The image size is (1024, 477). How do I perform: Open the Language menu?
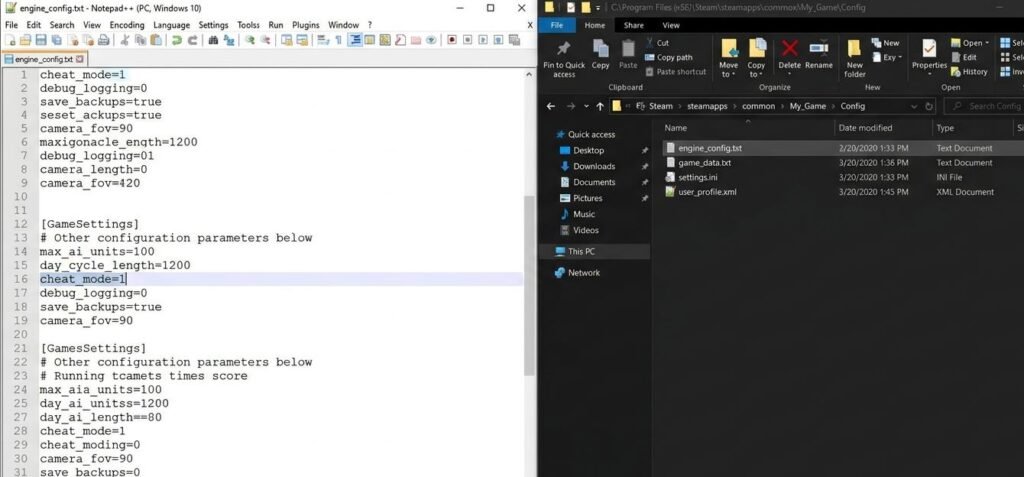click(172, 25)
